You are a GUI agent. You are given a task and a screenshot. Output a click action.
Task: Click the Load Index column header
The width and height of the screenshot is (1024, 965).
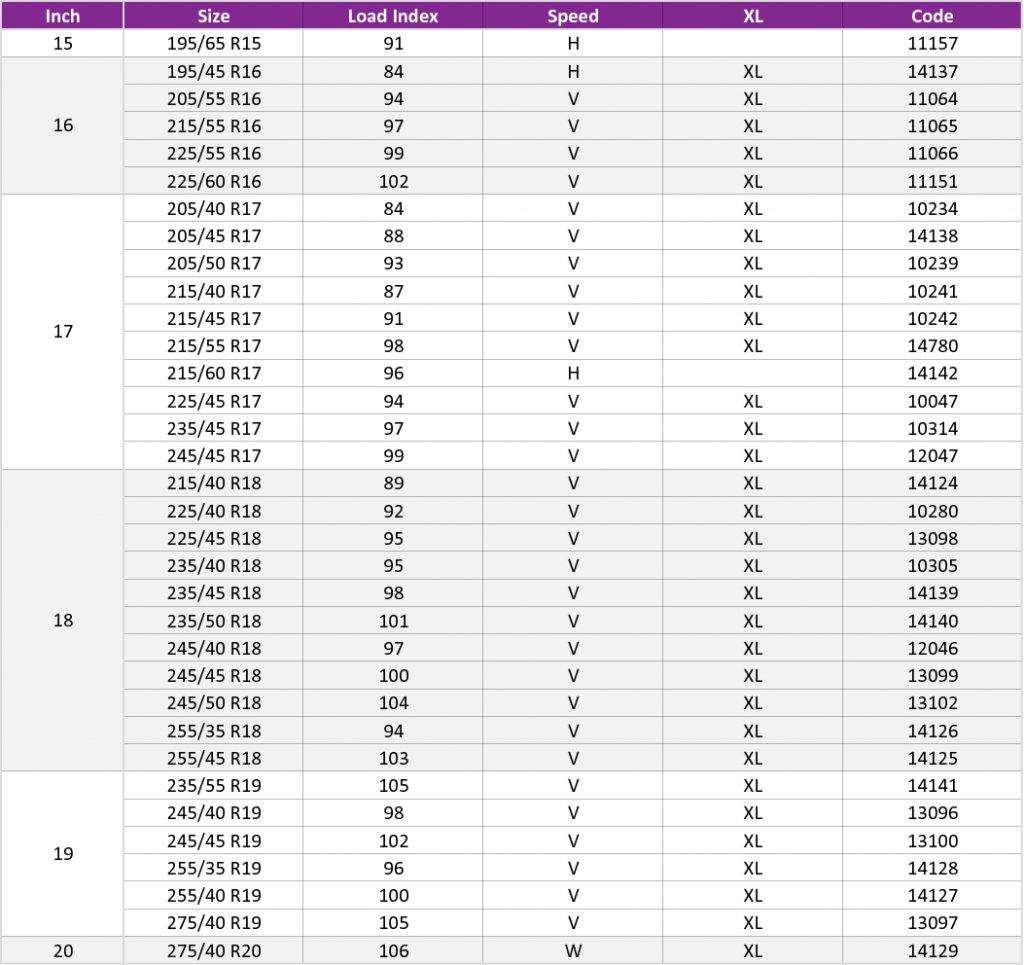[x=393, y=16]
